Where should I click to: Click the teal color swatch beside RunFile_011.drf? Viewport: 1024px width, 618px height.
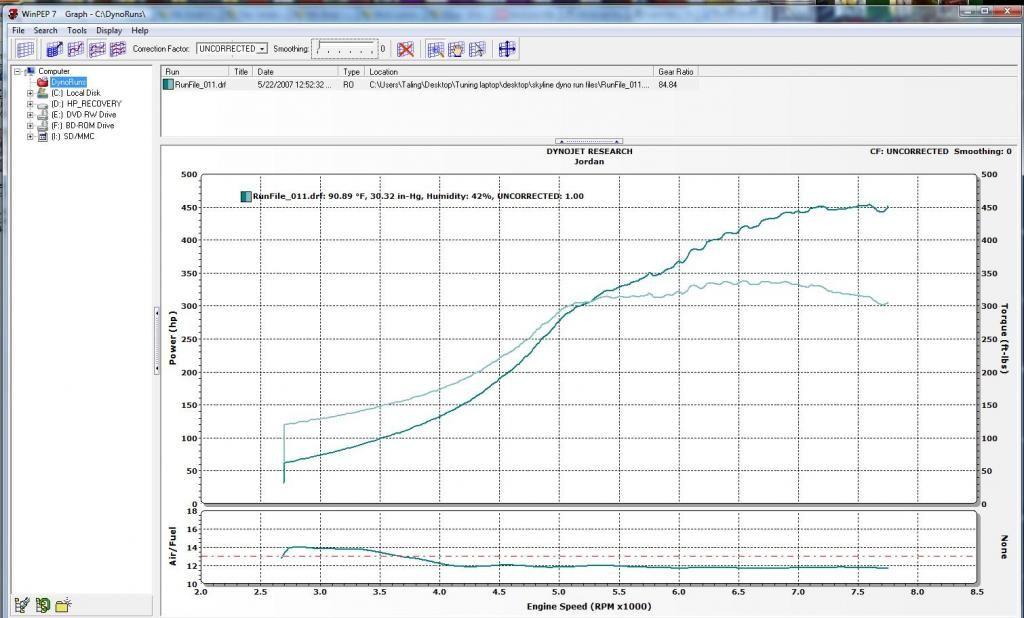(x=167, y=85)
